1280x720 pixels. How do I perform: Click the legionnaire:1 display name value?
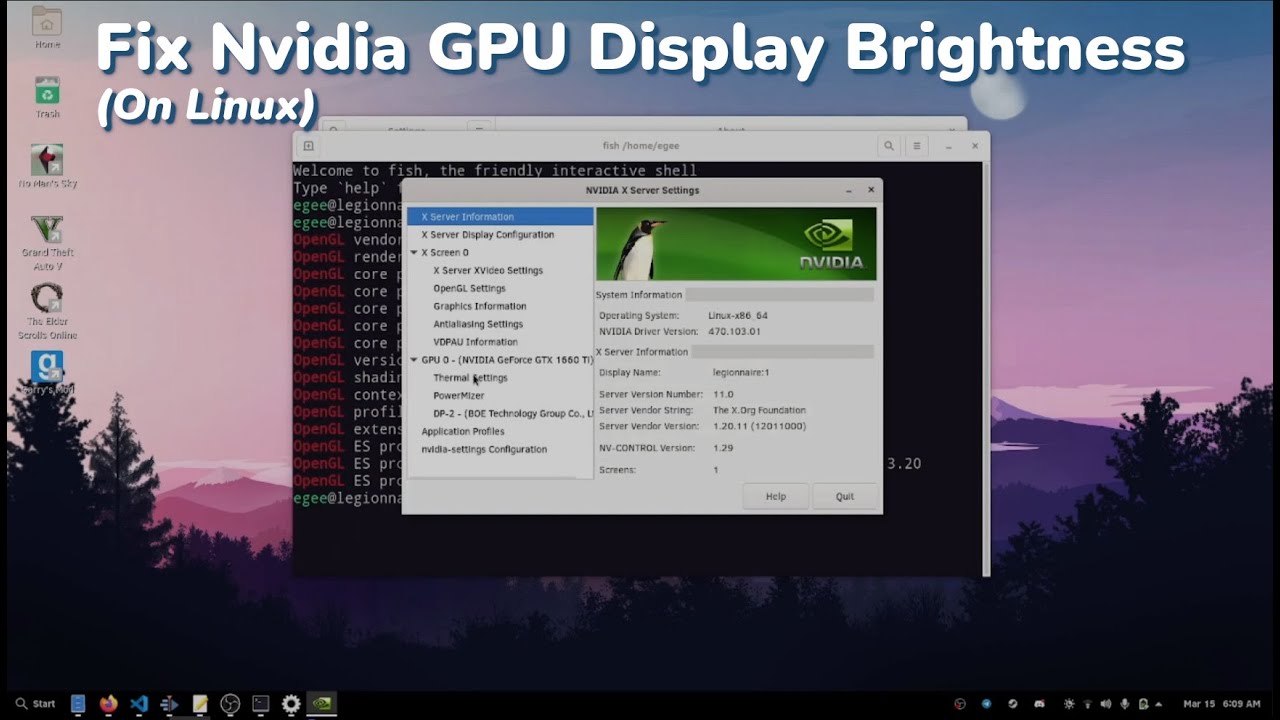(x=740, y=372)
